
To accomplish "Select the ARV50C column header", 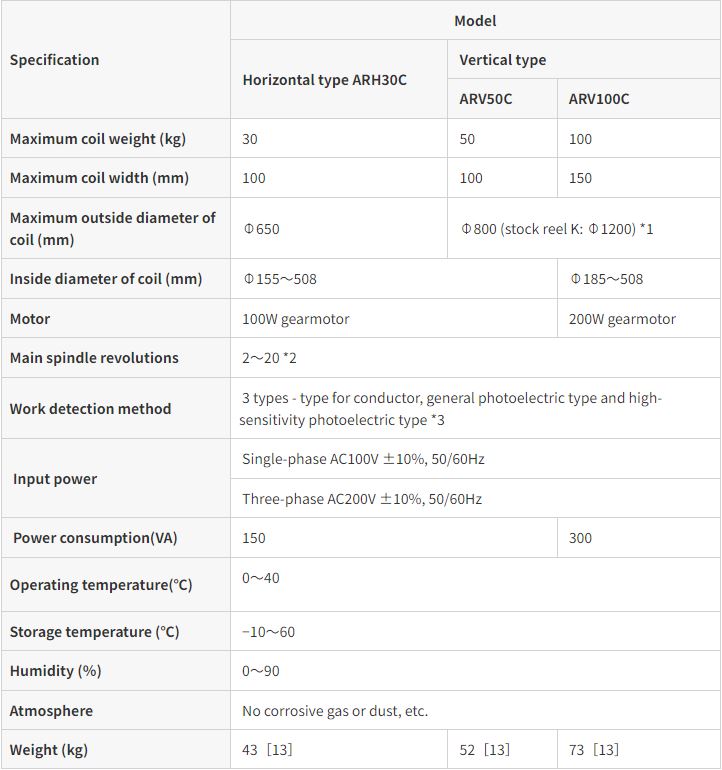I will coord(486,99).
